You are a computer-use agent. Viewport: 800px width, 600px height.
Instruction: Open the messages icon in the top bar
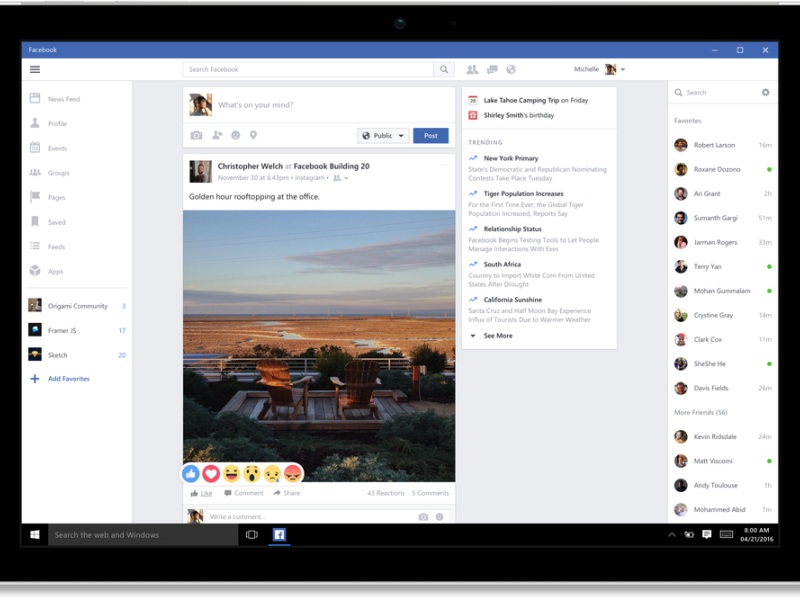(x=492, y=69)
